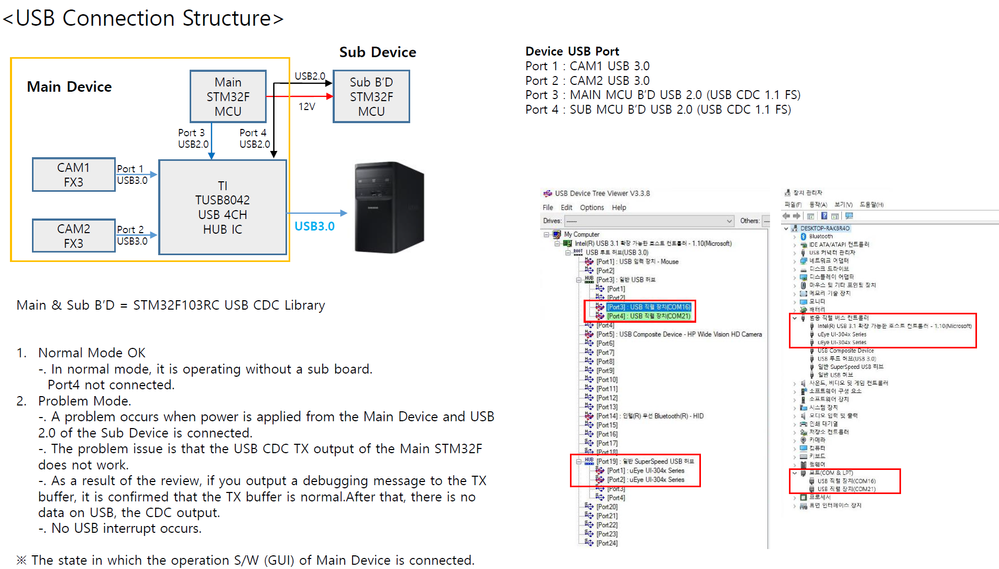Select USB serial device (COM21) in Device Manager

(847, 489)
